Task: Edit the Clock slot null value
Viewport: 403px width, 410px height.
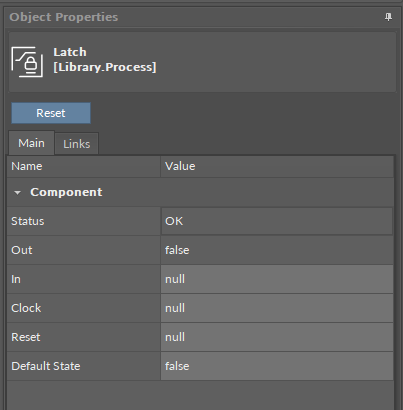Action: point(277,308)
